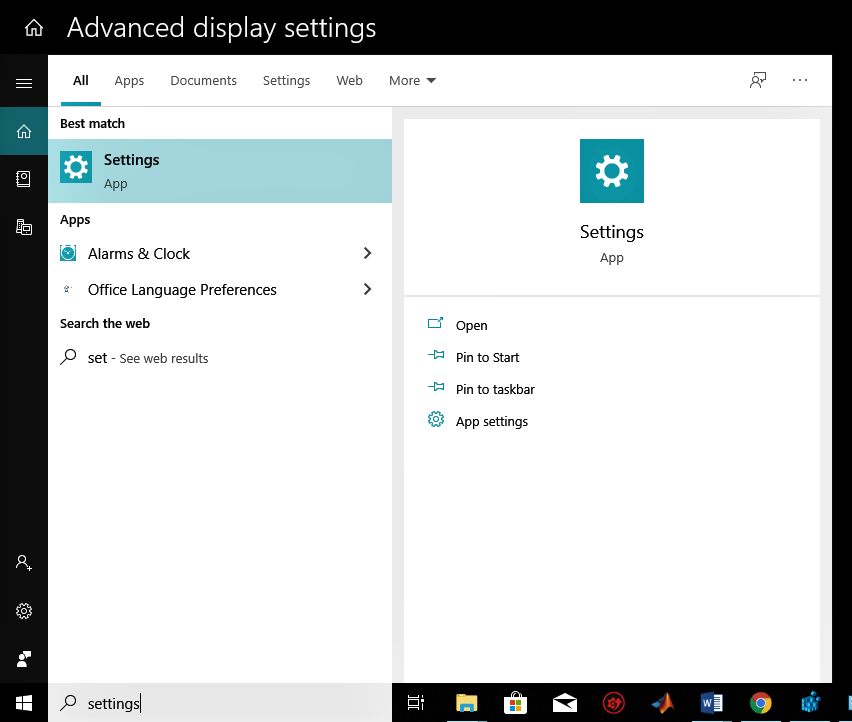Switch to the Settings filter tab
Viewport: 852px width, 722px height.
tap(286, 80)
